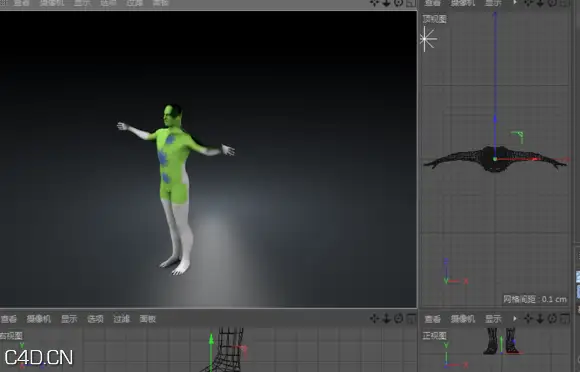Open the 面板 menu of the right view

148,319
